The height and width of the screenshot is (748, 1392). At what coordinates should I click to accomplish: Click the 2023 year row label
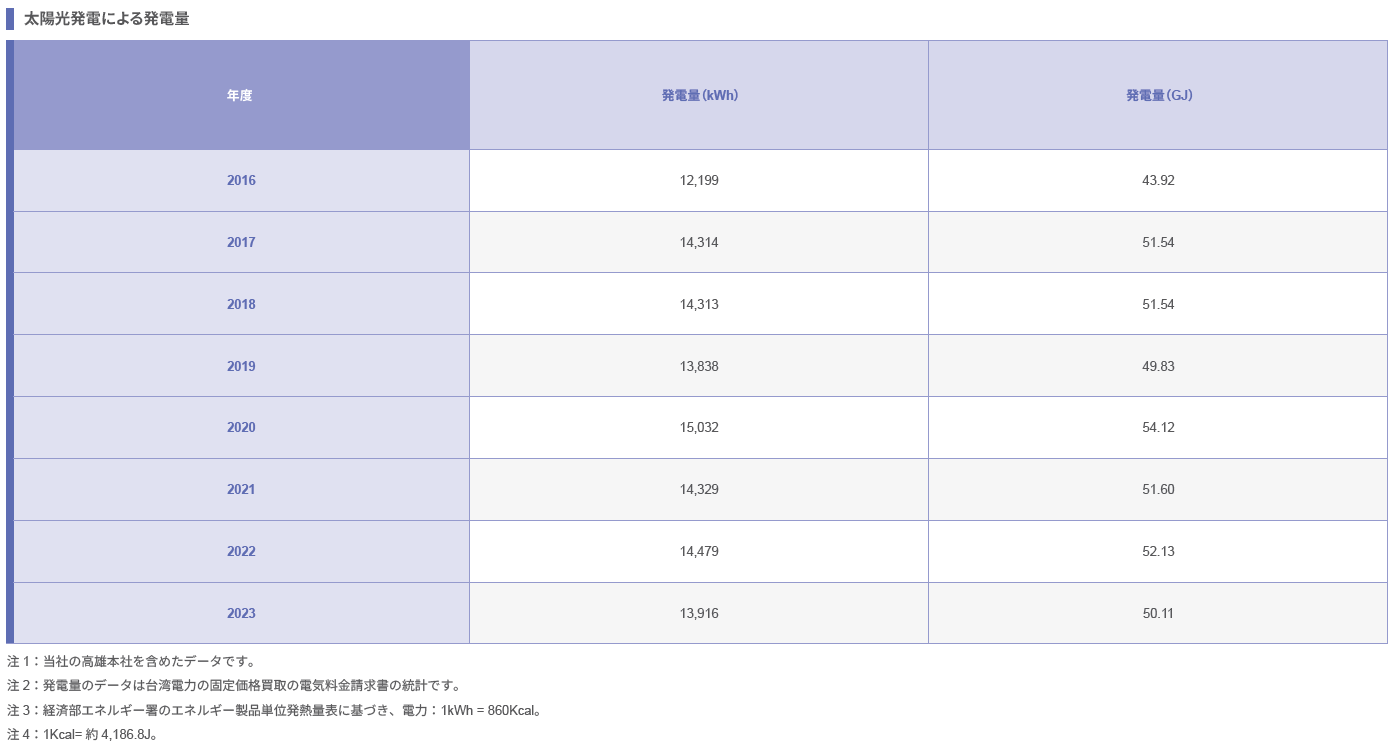[241, 613]
